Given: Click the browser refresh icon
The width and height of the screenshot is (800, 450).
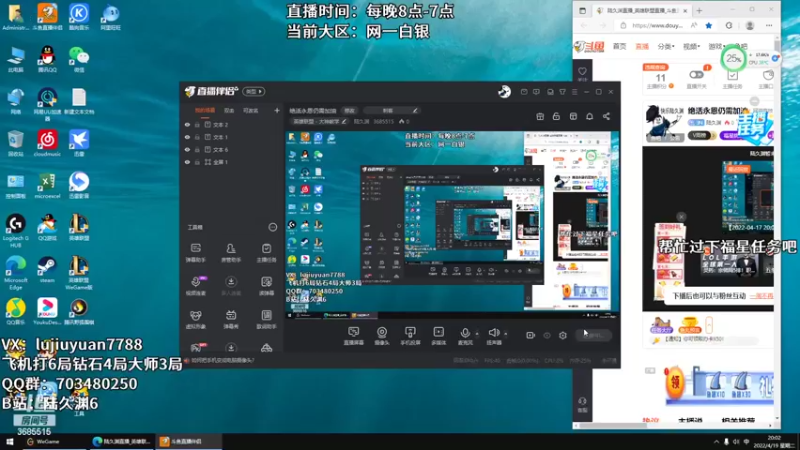Looking at the screenshot, I should (729, 26).
